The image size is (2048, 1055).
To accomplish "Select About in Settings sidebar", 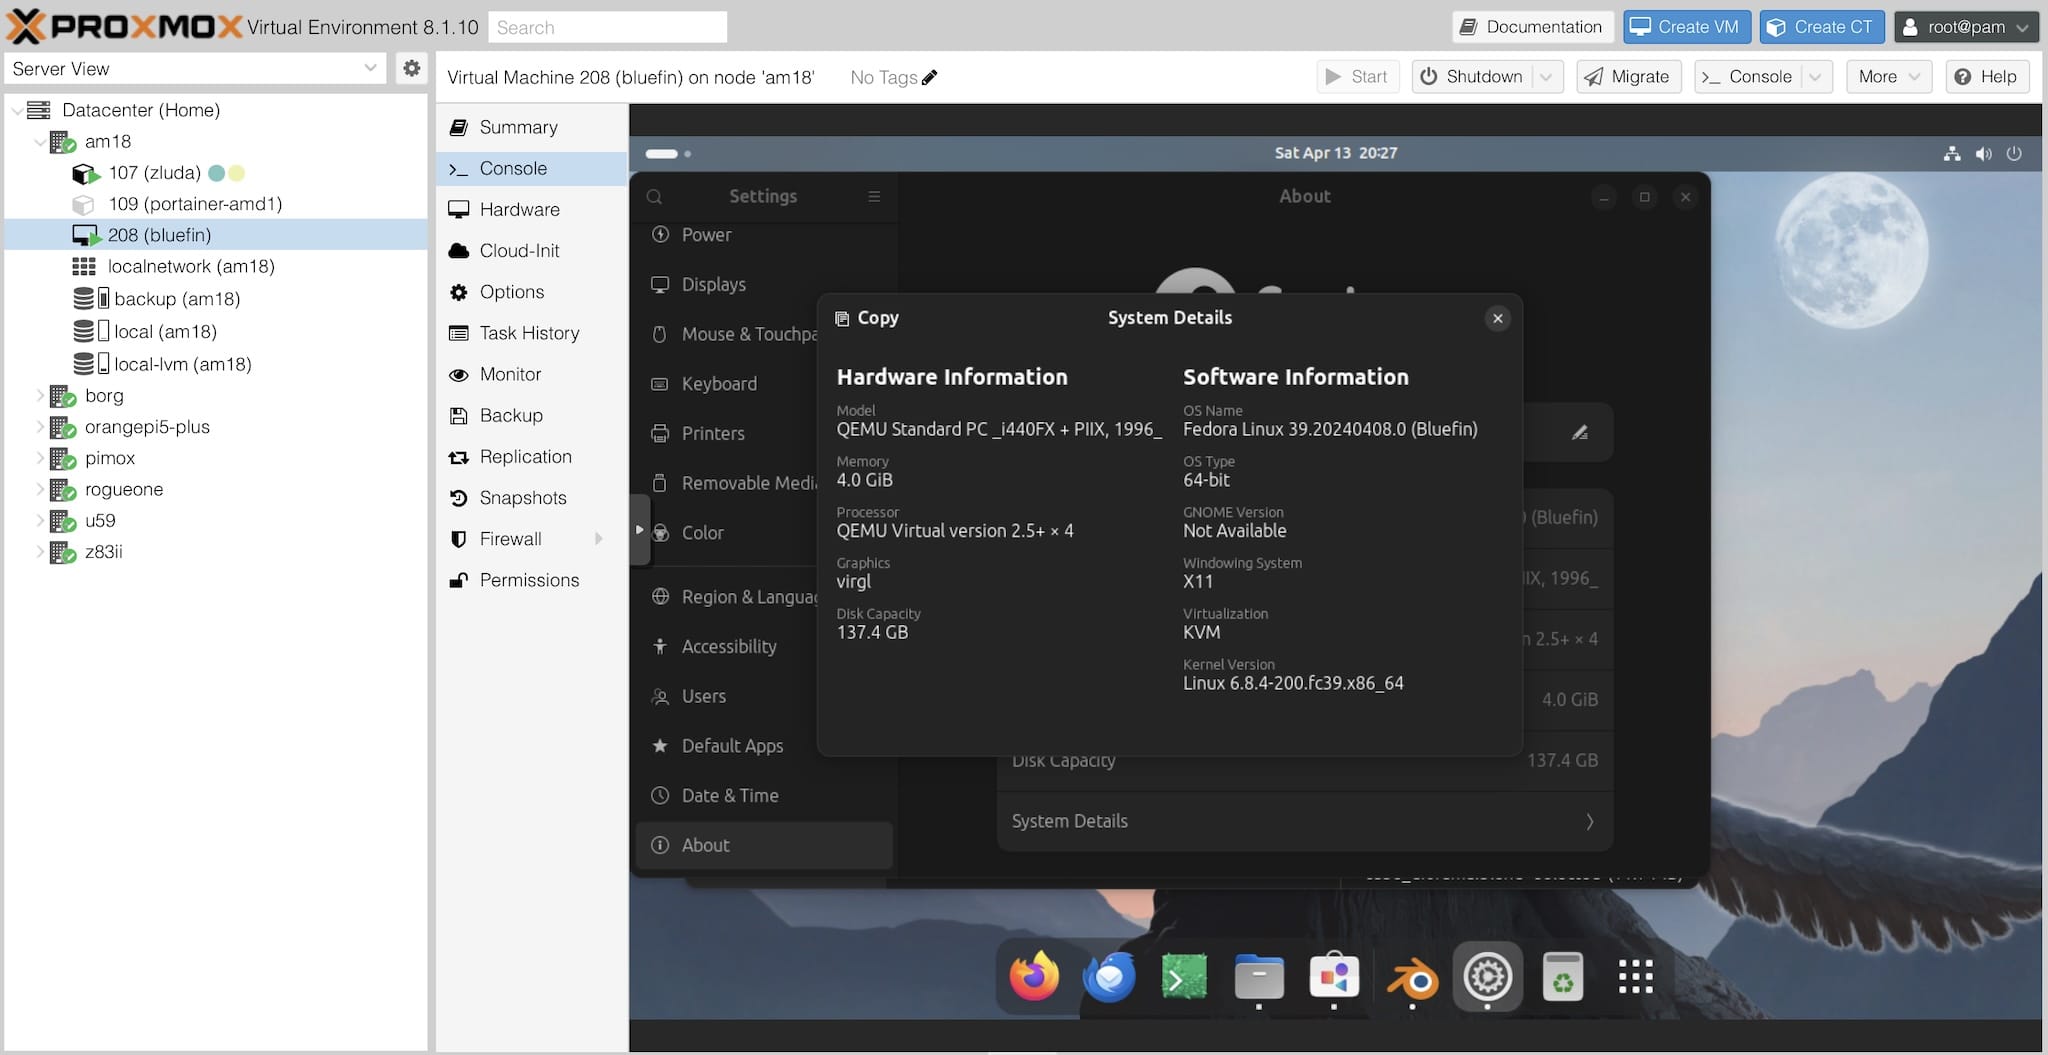I will point(764,846).
